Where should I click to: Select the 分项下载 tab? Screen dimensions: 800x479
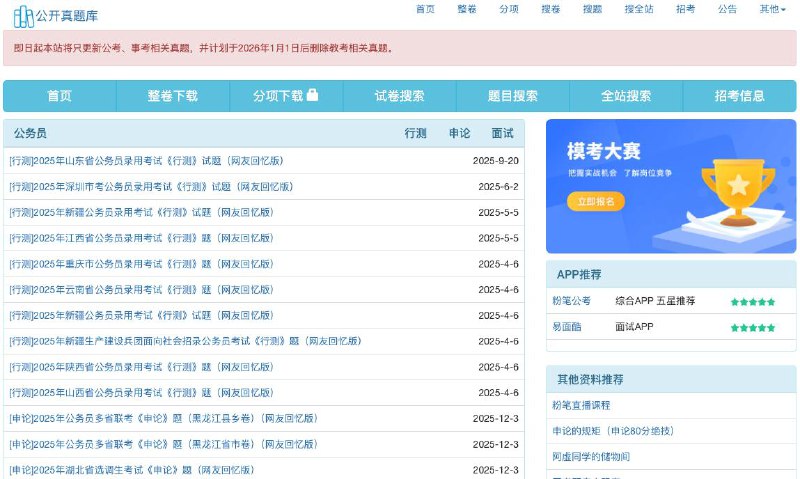286,96
